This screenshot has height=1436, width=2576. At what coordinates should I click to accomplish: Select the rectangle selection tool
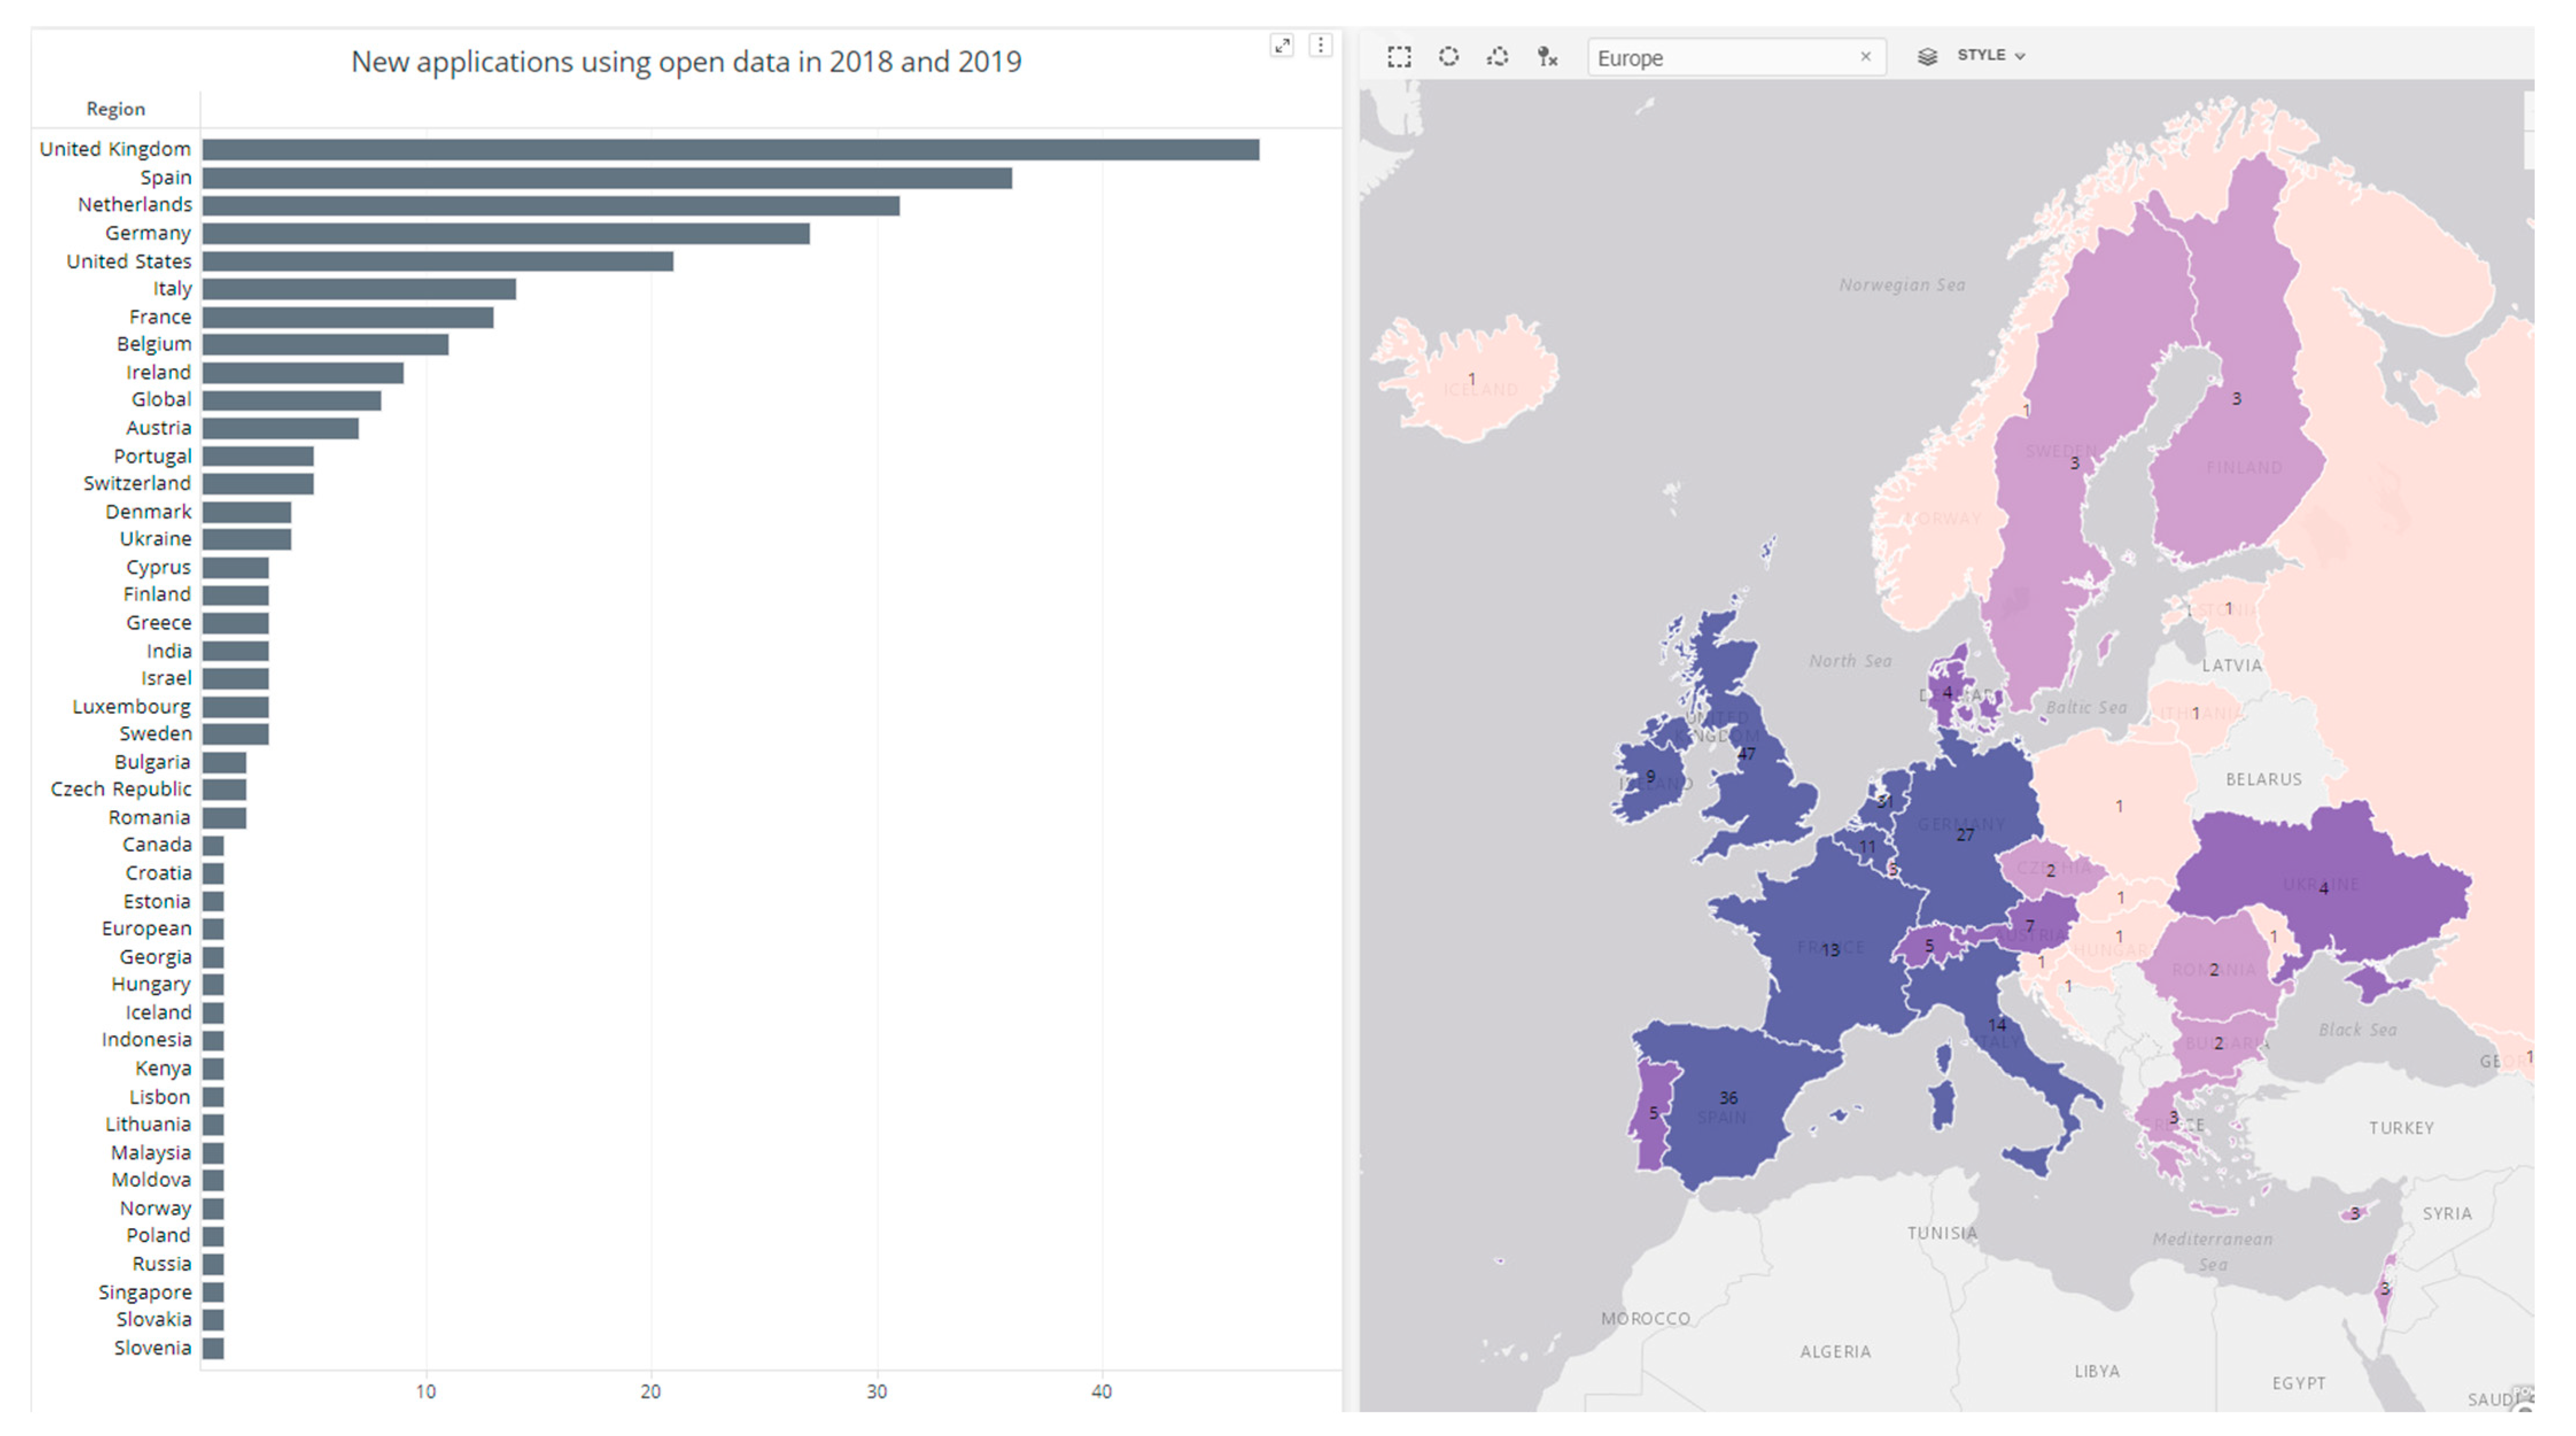click(x=1399, y=56)
